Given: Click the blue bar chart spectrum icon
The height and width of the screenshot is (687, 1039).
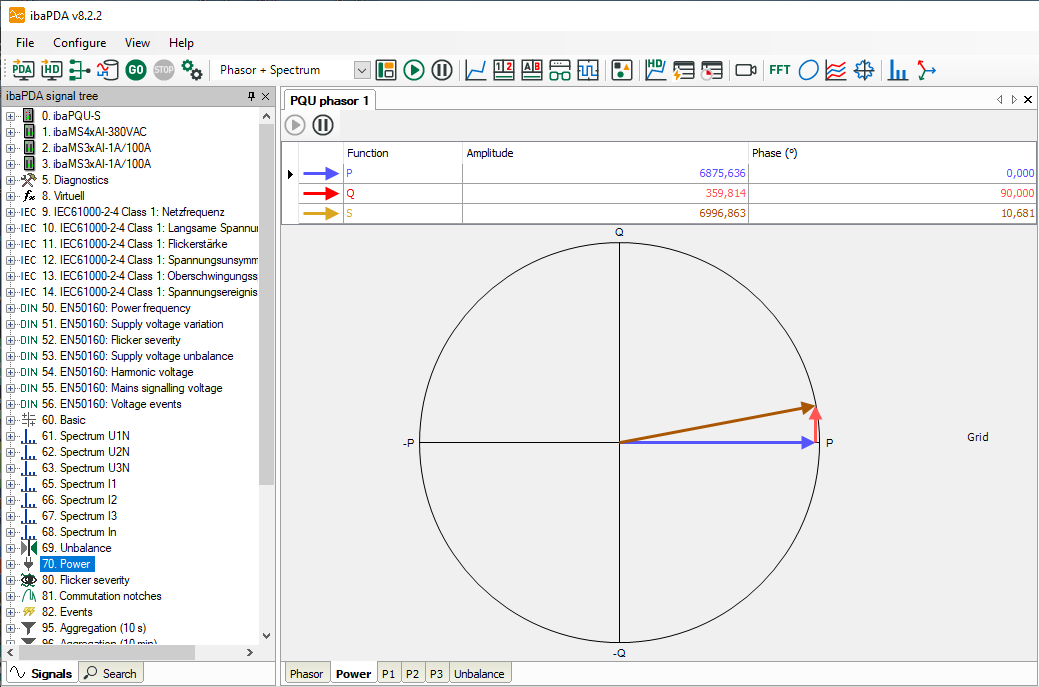Looking at the screenshot, I should (x=898, y=70).
